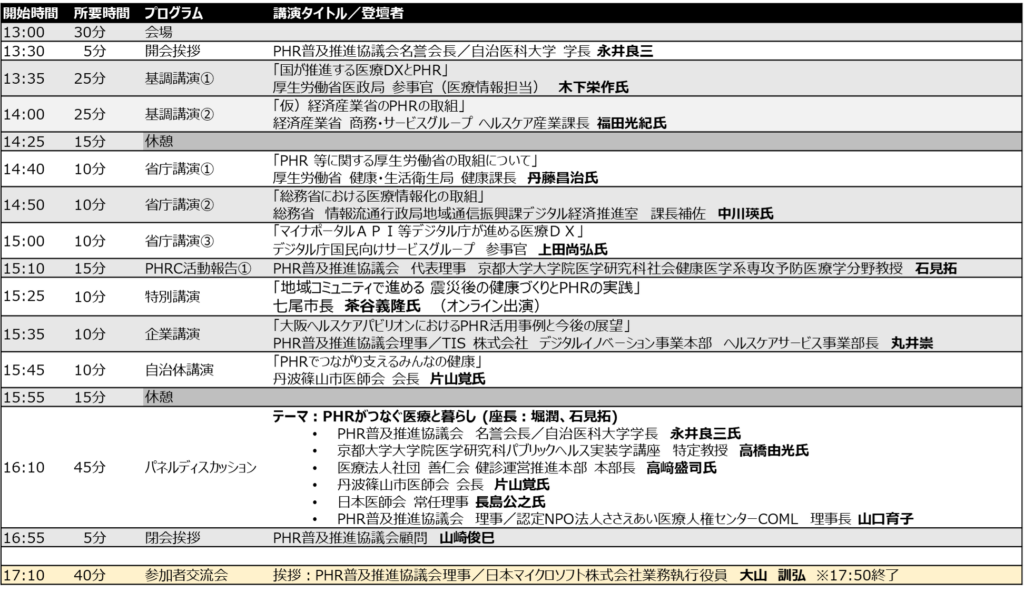Click speaker name 中川瑛氏
1024x592 pixels.
pos(746,214)
